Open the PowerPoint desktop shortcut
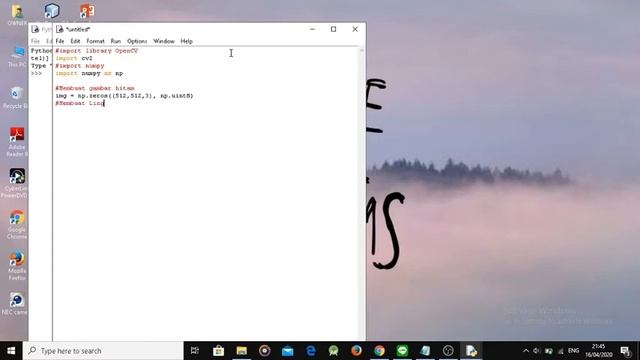 coord(87,11)
